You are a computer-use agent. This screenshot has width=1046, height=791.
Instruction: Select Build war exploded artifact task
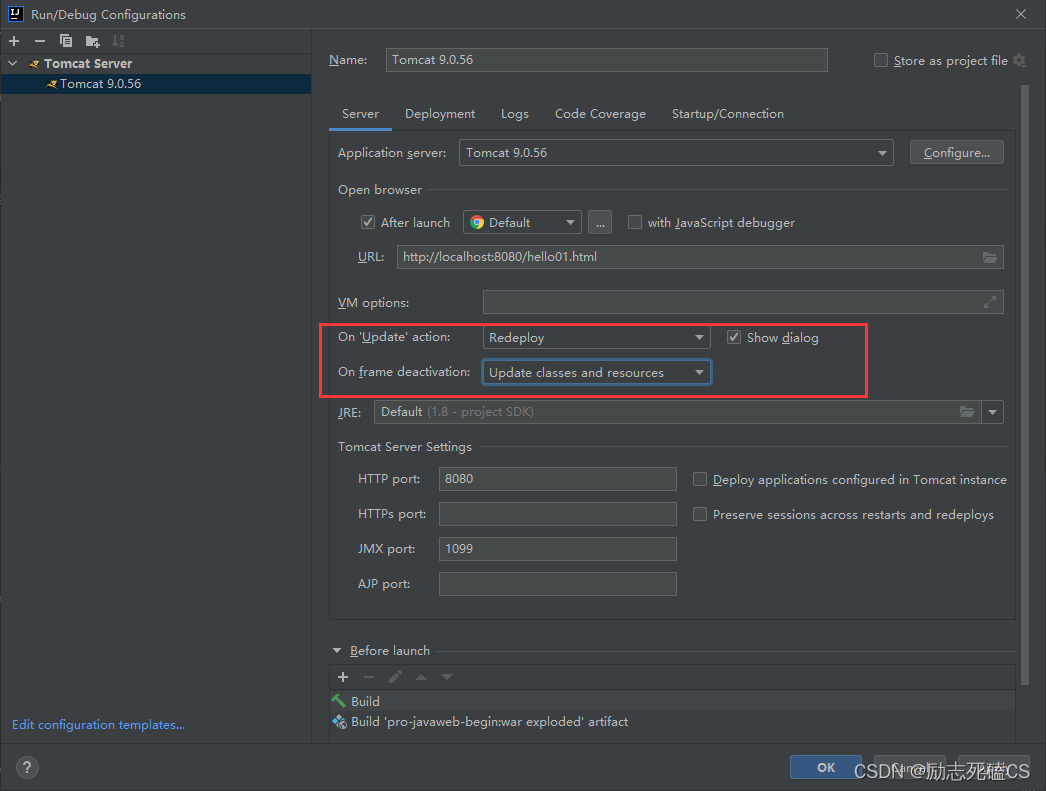coord(672,722)
